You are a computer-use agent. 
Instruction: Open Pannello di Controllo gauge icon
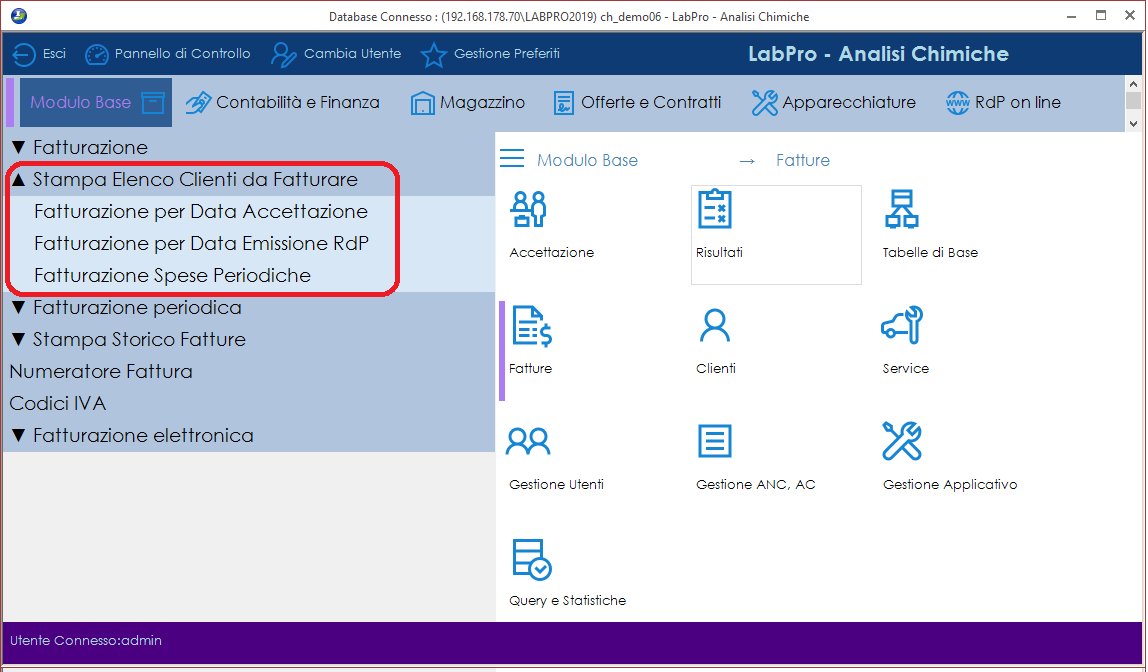(97, 54)
